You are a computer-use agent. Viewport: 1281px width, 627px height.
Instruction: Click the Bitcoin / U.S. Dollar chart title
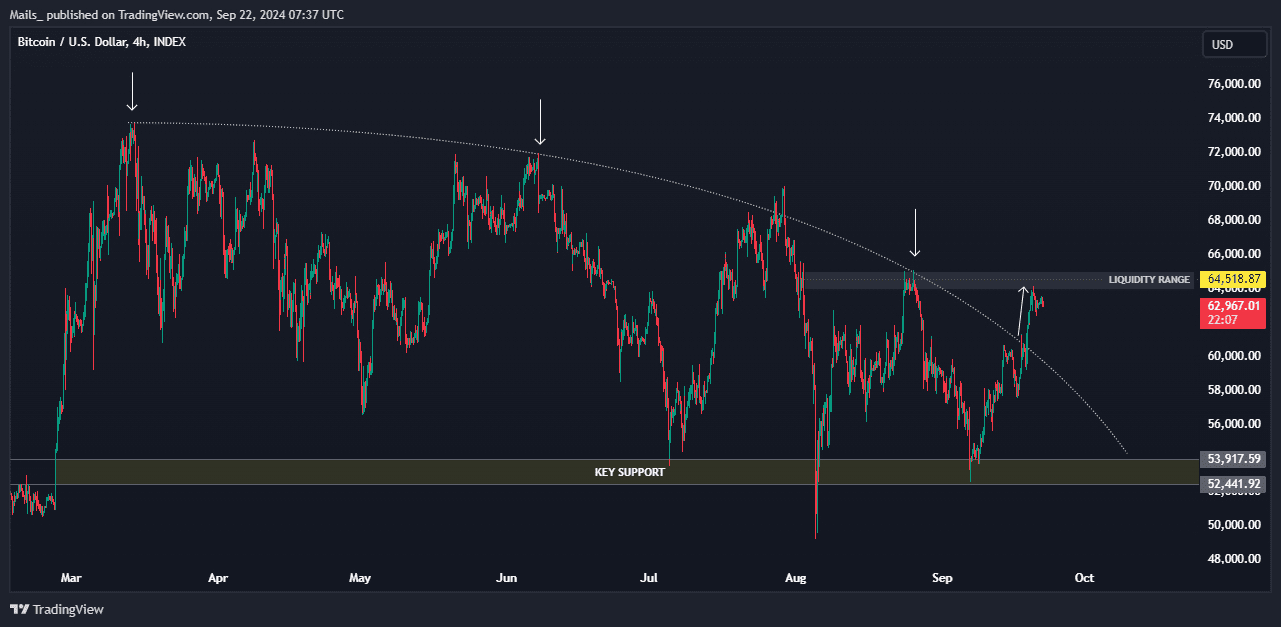click(x=101, y=41)
